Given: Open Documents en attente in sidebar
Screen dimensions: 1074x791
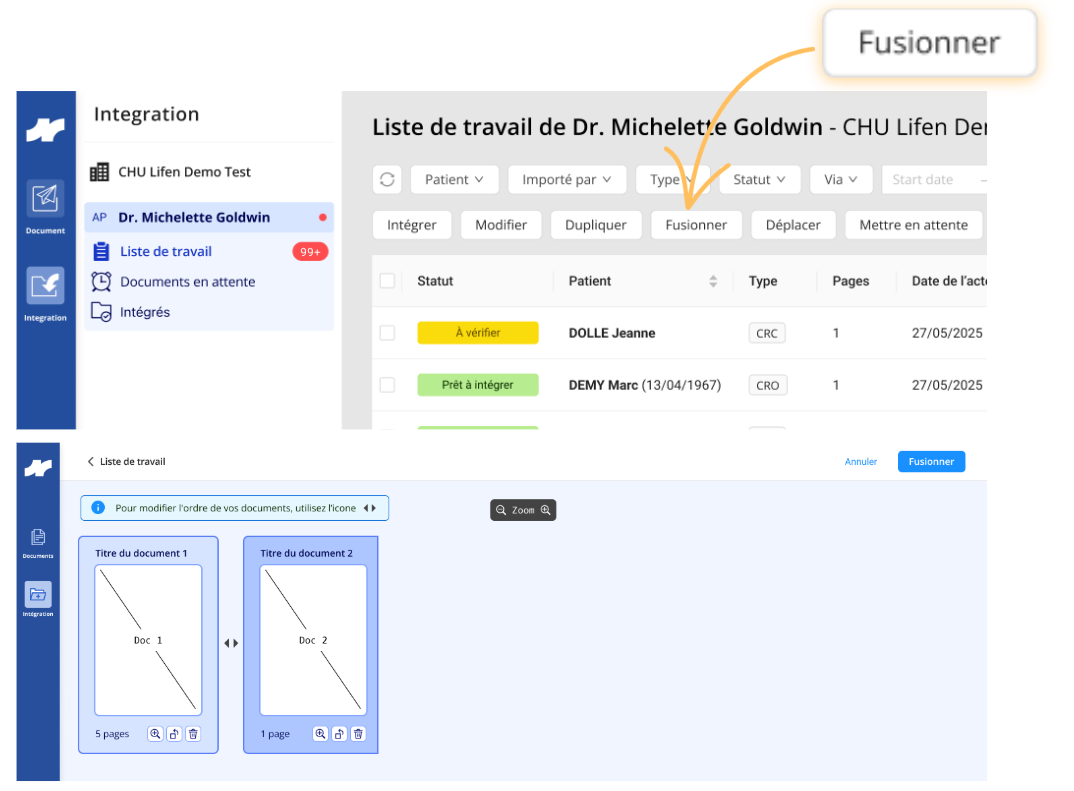Looking at the screenshot, I should [187, 281].
